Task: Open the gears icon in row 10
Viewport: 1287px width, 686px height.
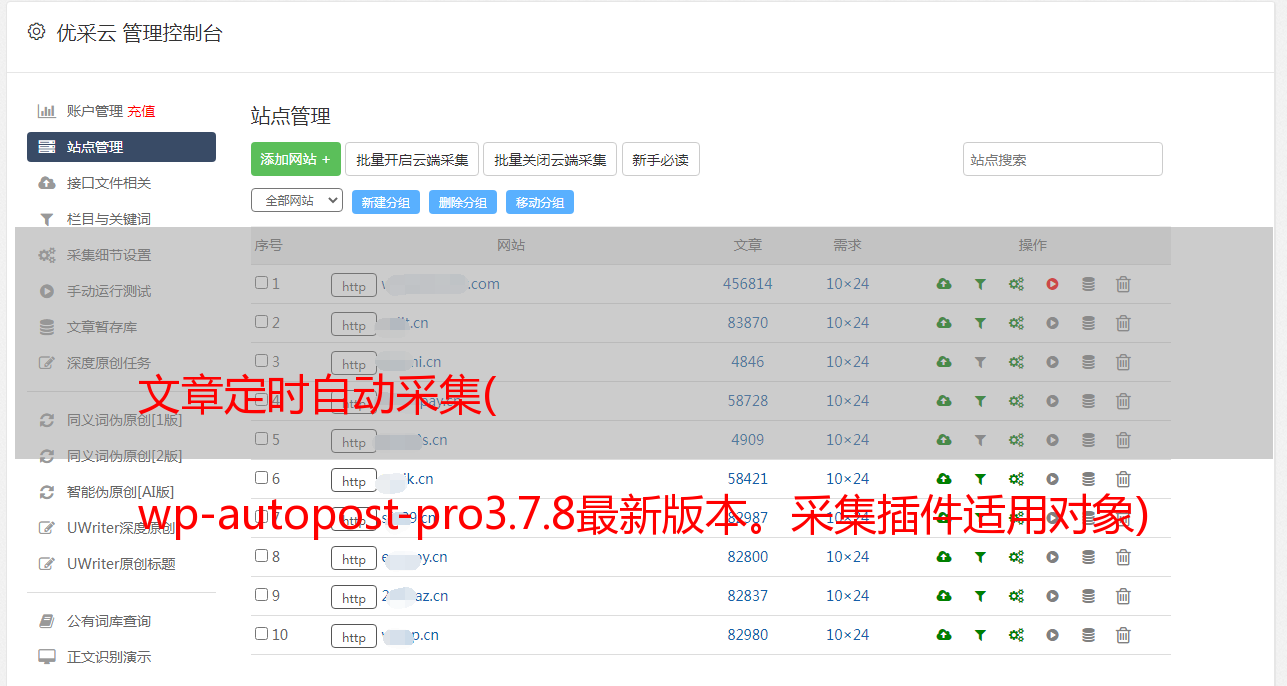Action: [1016, 635]
